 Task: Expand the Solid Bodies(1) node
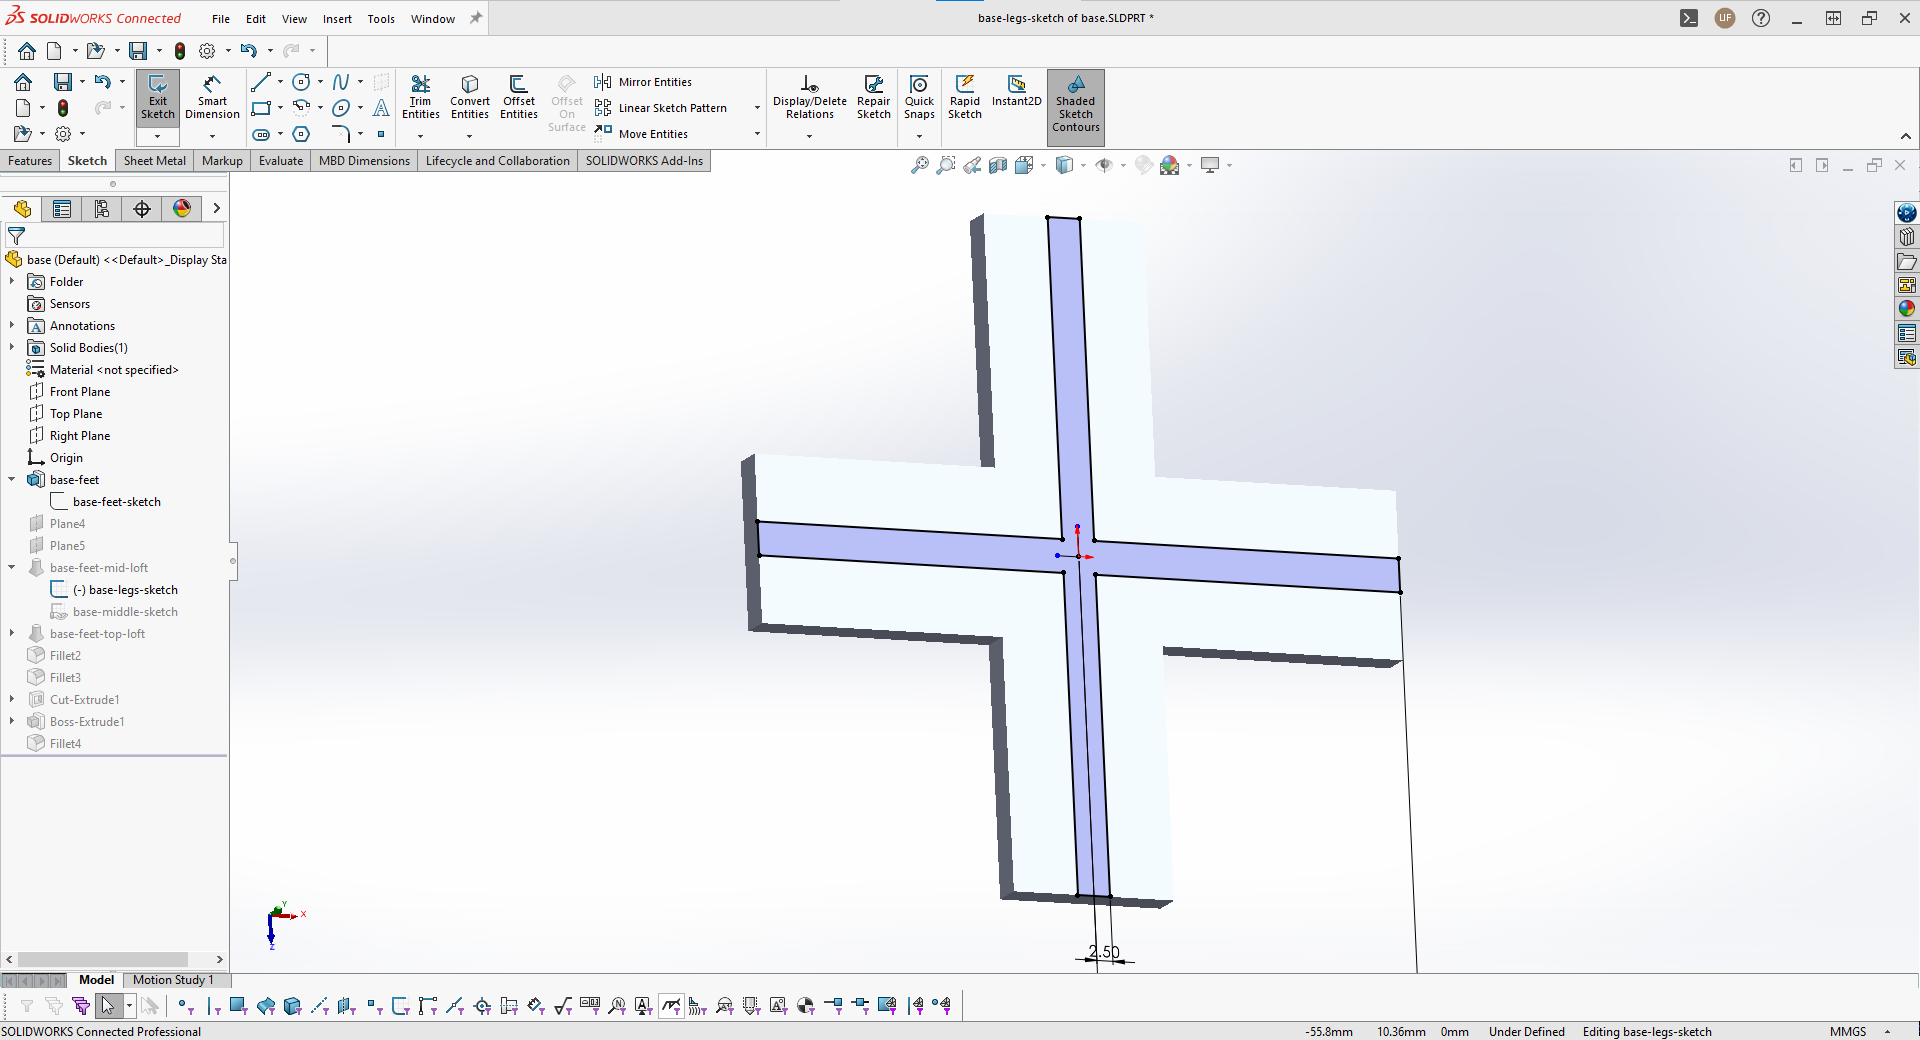click(x=12, y=348)
